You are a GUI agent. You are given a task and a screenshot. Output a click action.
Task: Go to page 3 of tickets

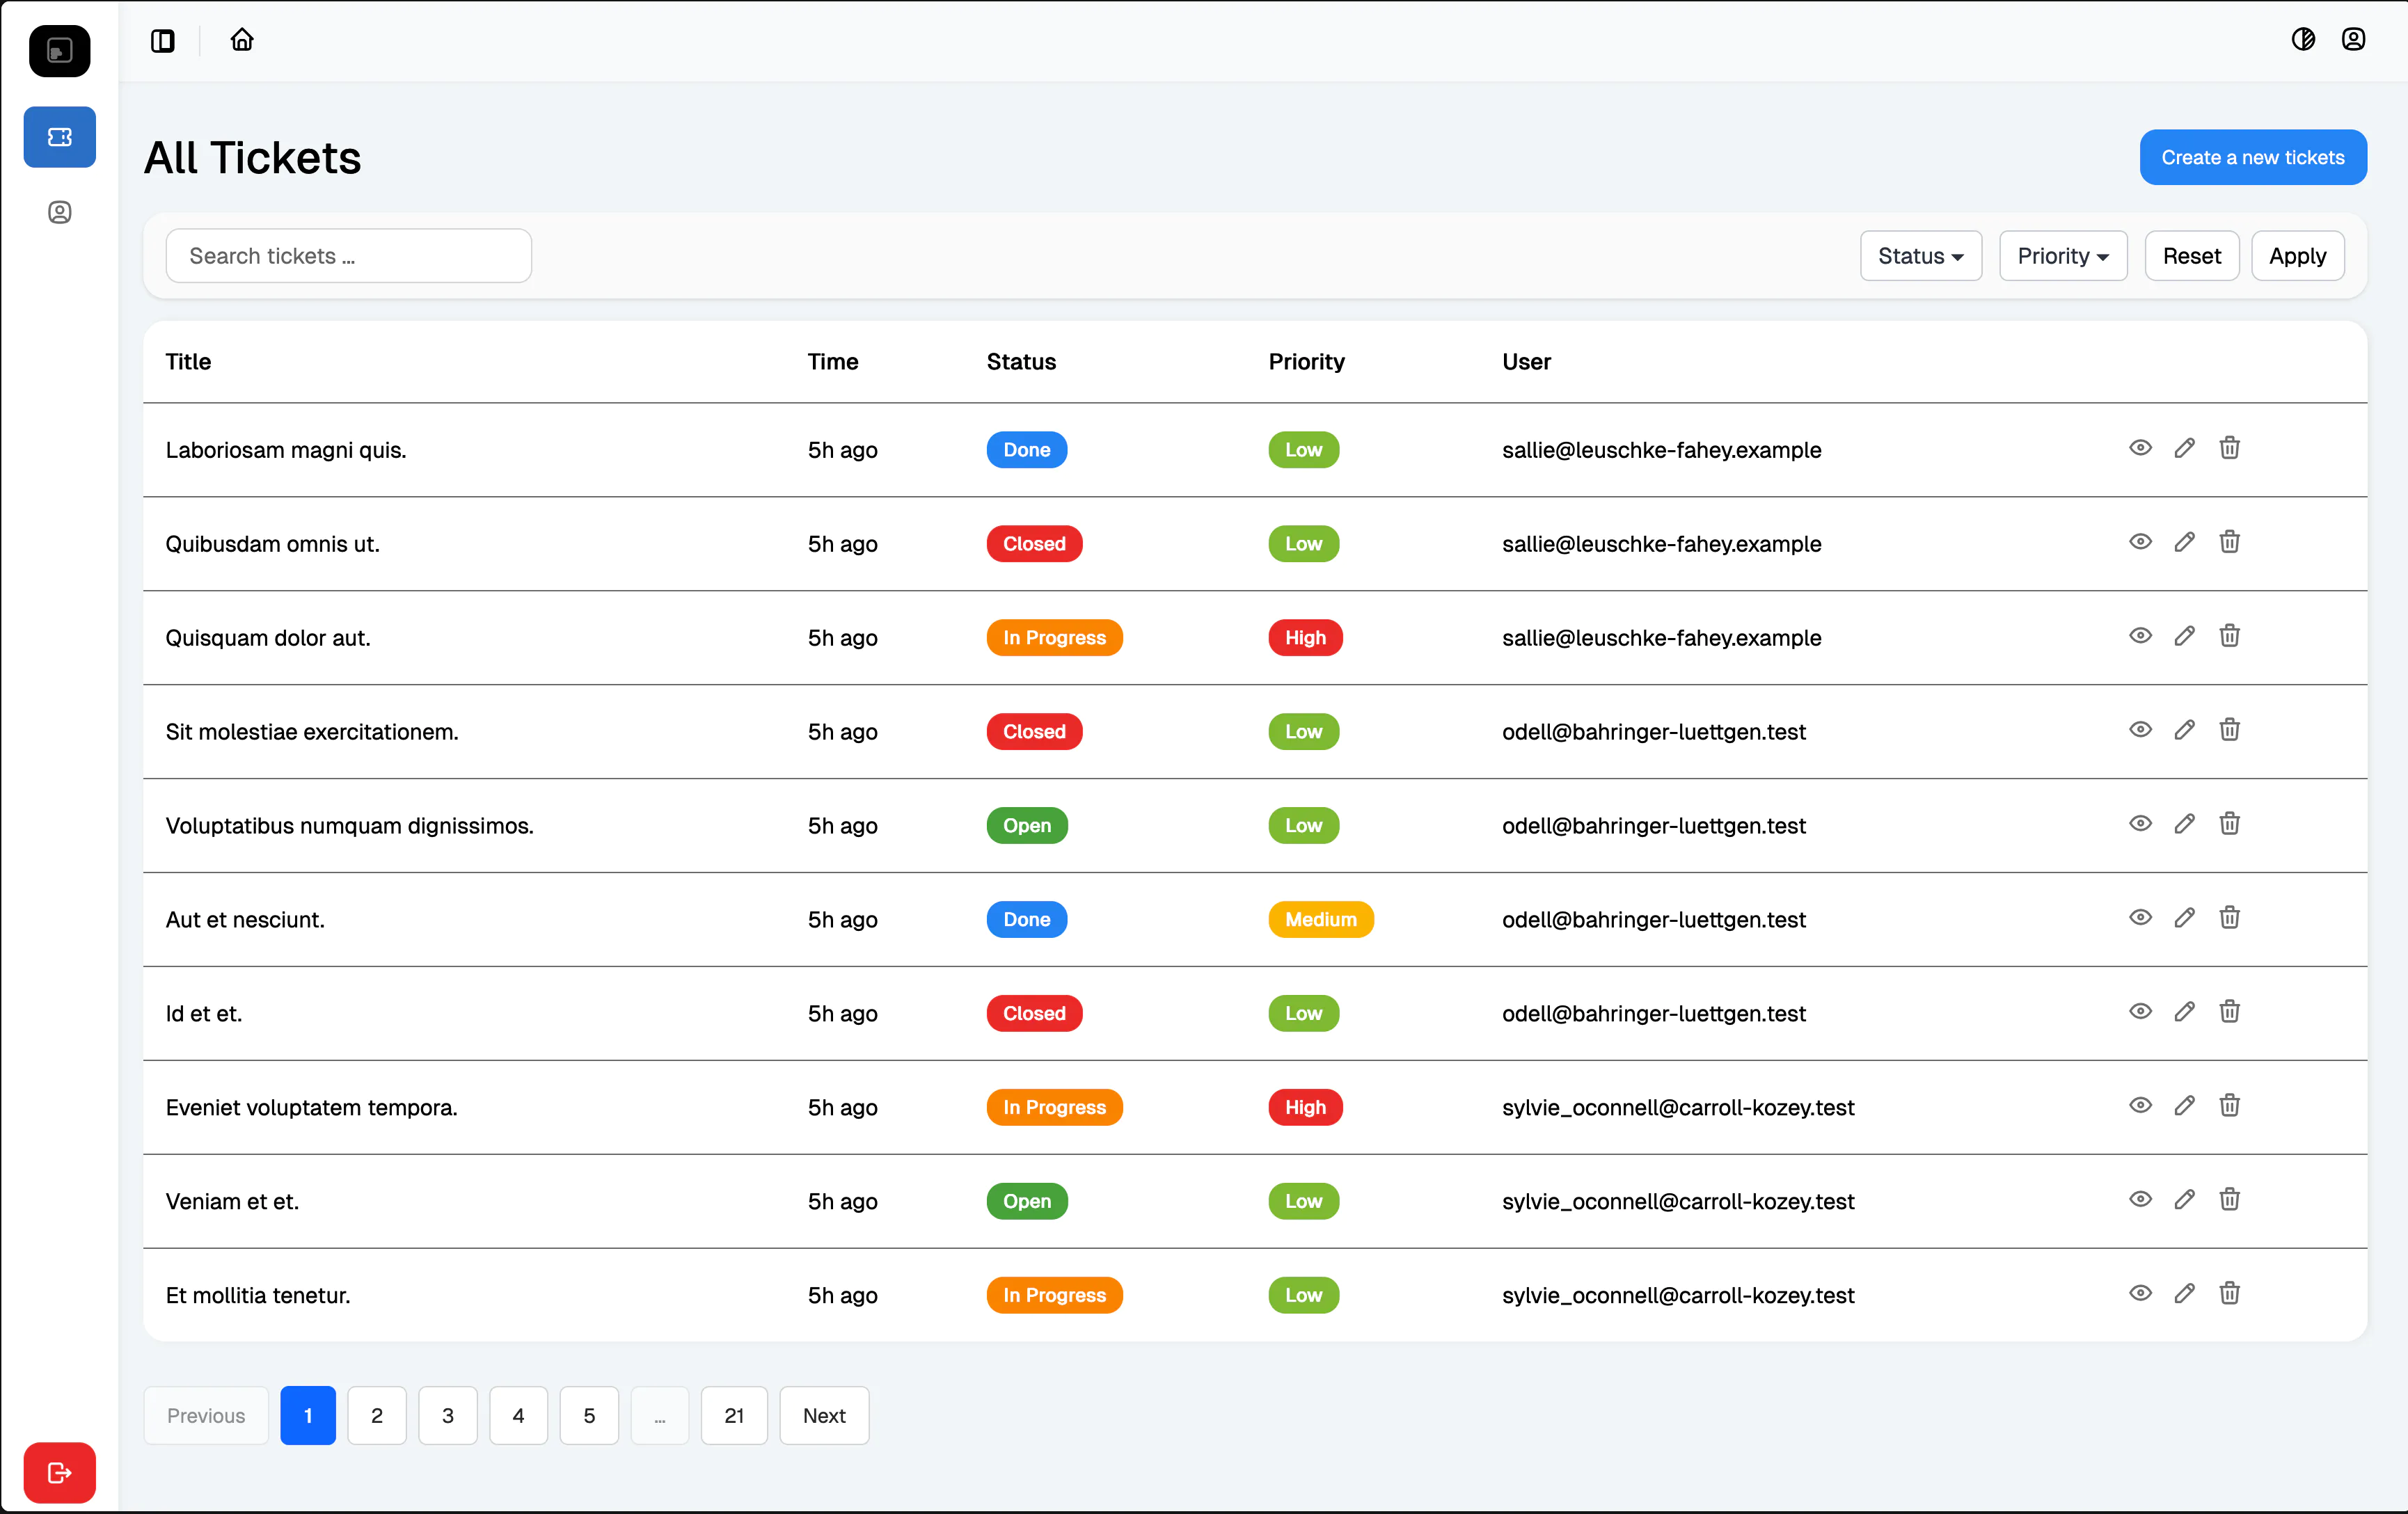[x=447, y=1415]
